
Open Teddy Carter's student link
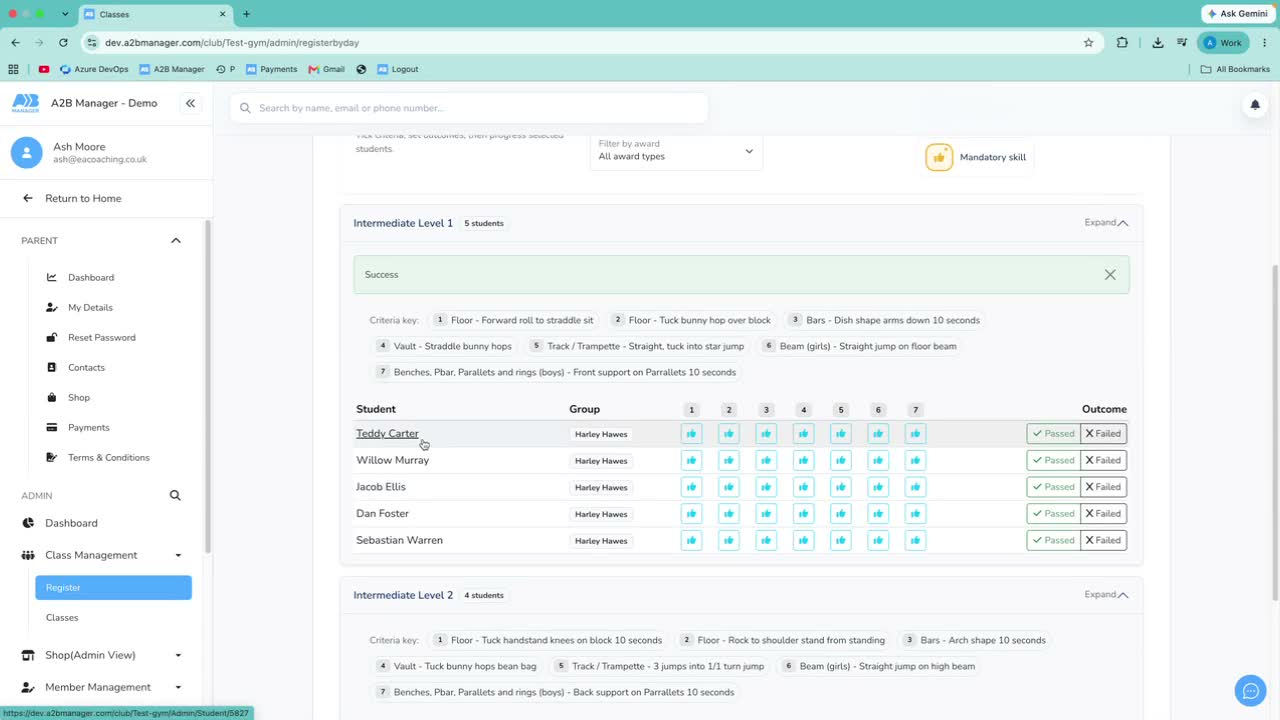pyautogui.click(x=387, y=434)
